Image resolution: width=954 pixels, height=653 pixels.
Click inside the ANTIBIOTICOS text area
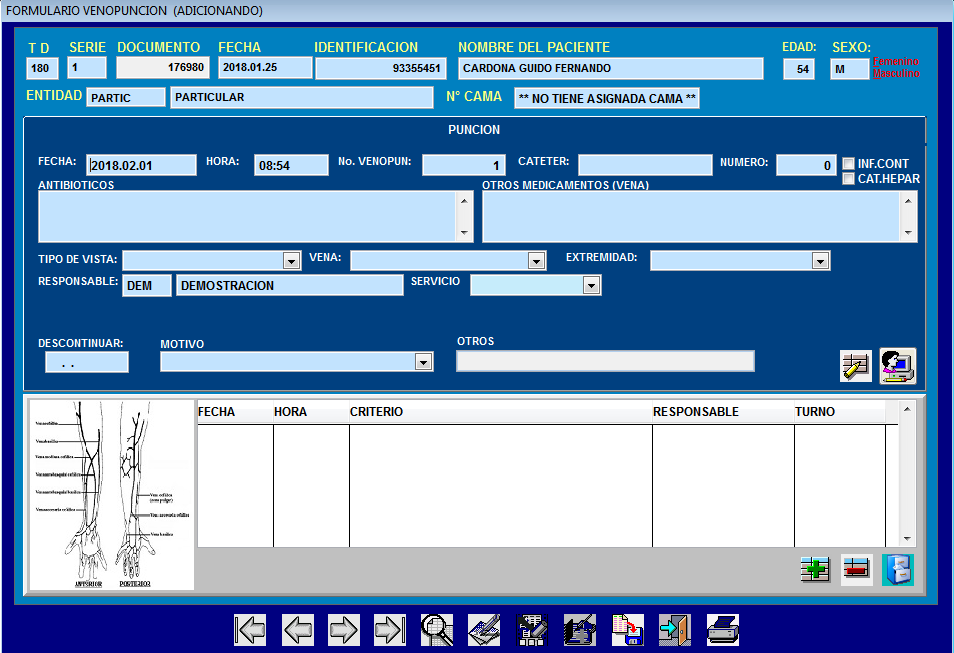pyautogui.click(x=248, y=217)
